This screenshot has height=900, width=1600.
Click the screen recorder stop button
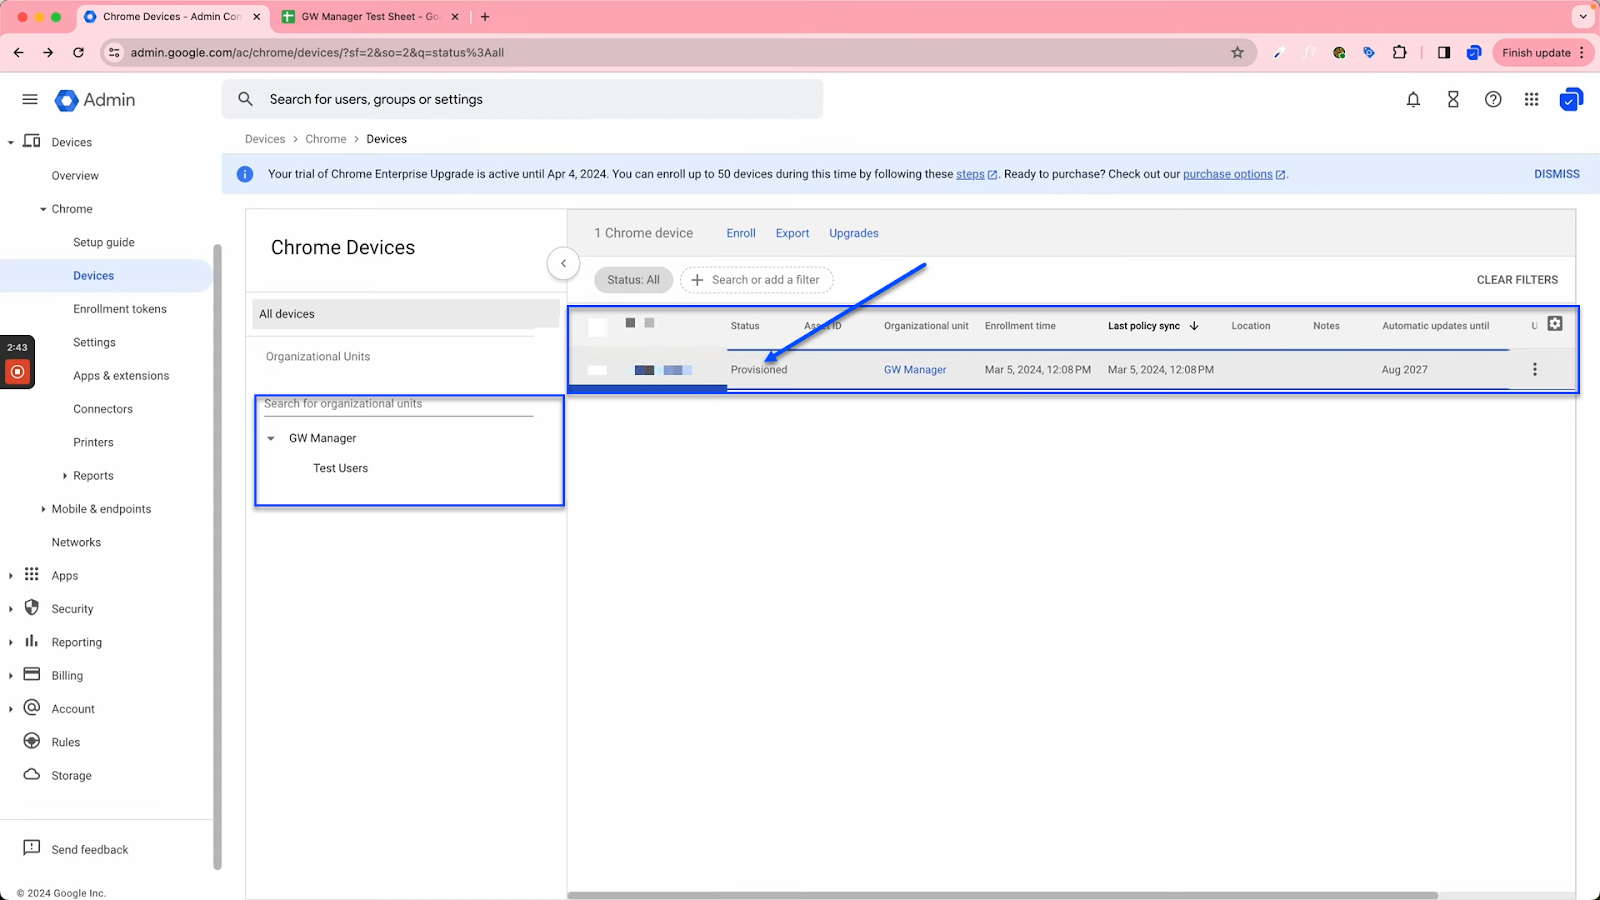click(17, 372)
